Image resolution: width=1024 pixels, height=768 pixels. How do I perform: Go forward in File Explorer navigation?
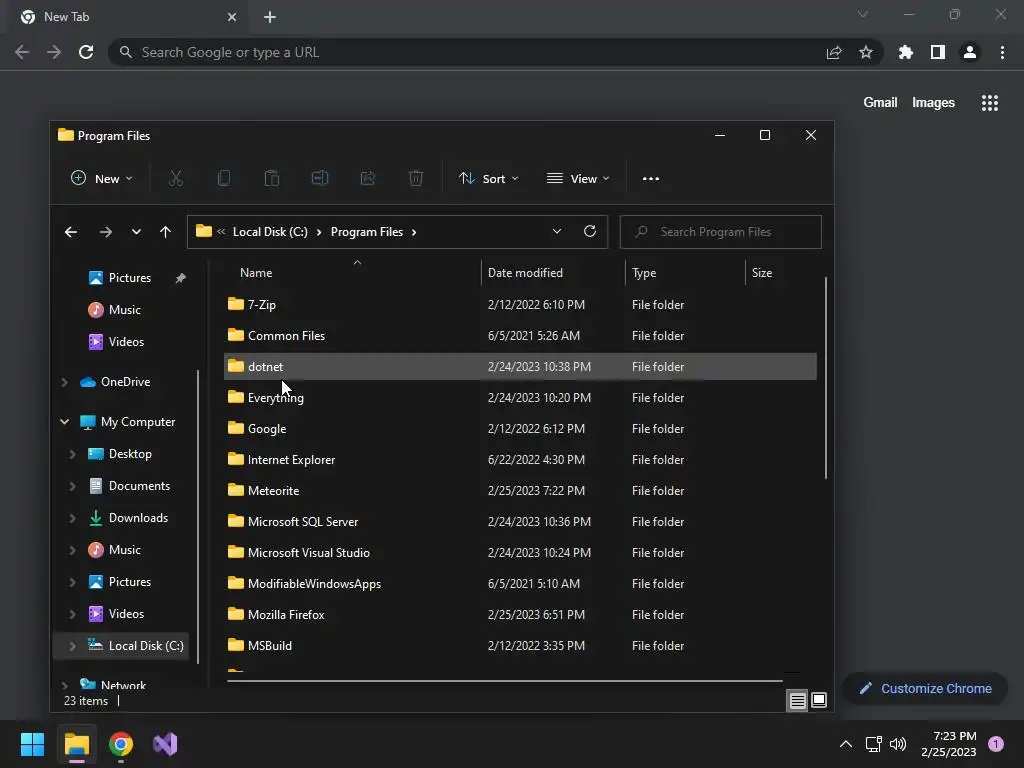(x=105, y=232)
